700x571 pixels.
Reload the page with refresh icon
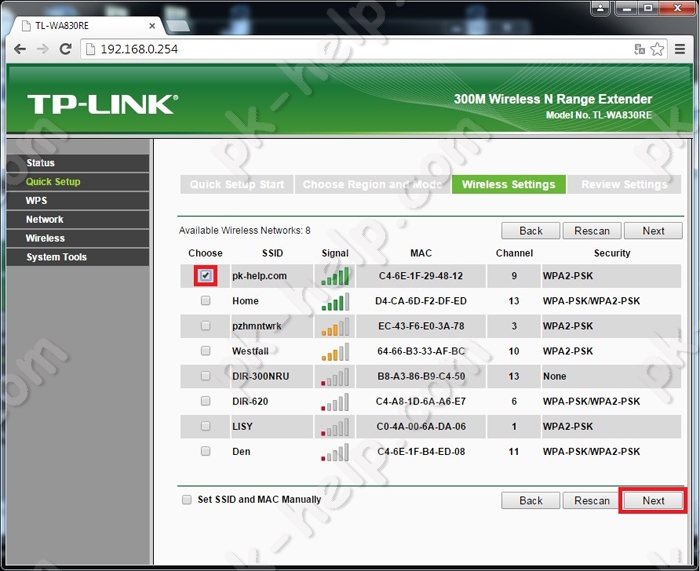(66, 49)
